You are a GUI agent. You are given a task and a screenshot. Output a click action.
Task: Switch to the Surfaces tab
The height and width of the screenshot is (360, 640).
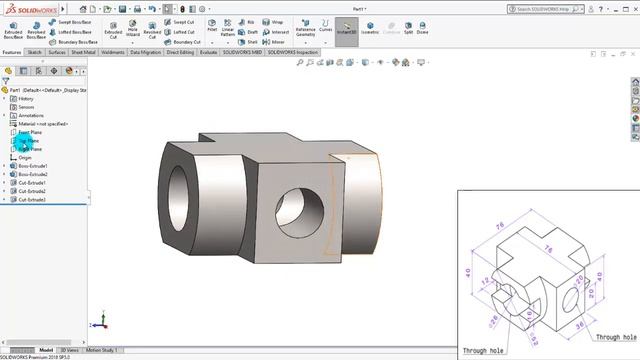pos(57,52)
